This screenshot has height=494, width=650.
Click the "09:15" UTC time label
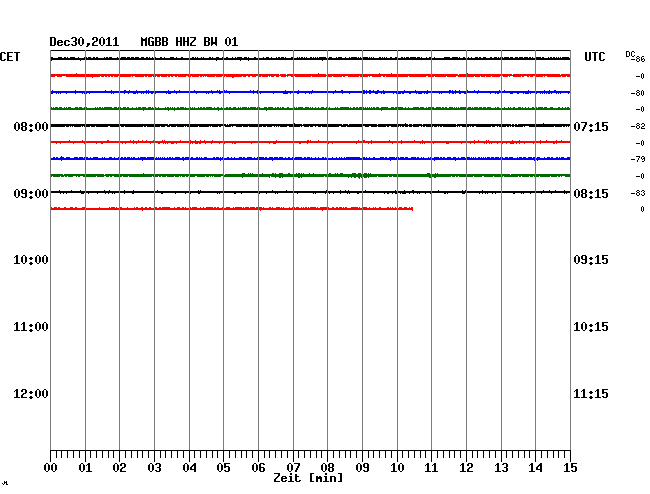pyautogui.click(x=591, y=260)
